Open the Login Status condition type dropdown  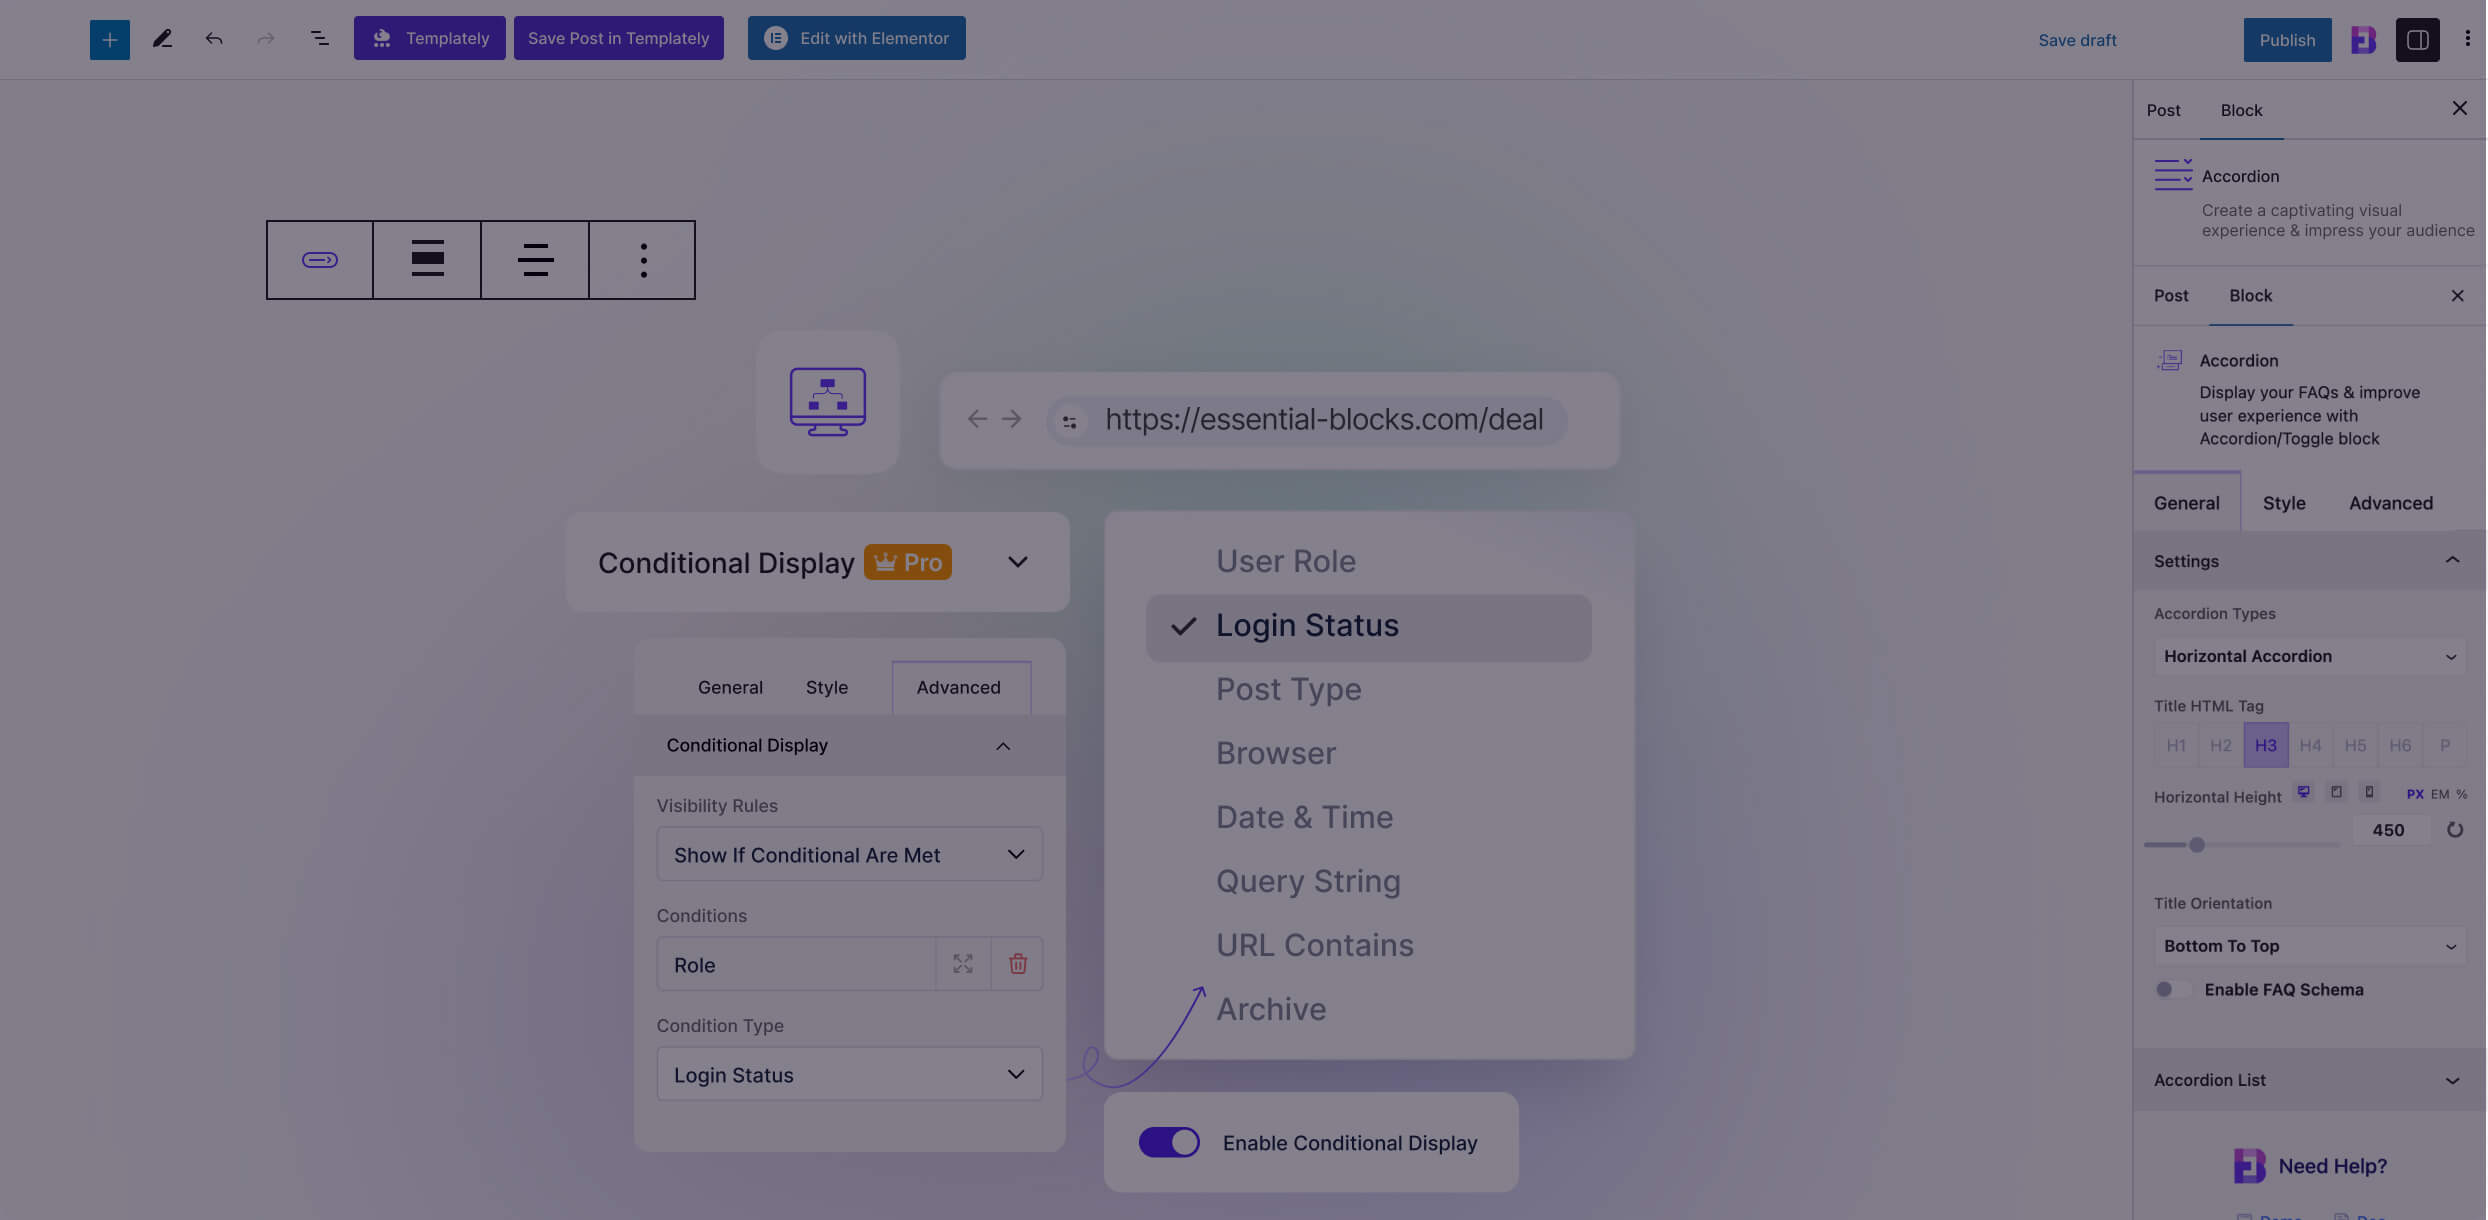click(850, 1074)
